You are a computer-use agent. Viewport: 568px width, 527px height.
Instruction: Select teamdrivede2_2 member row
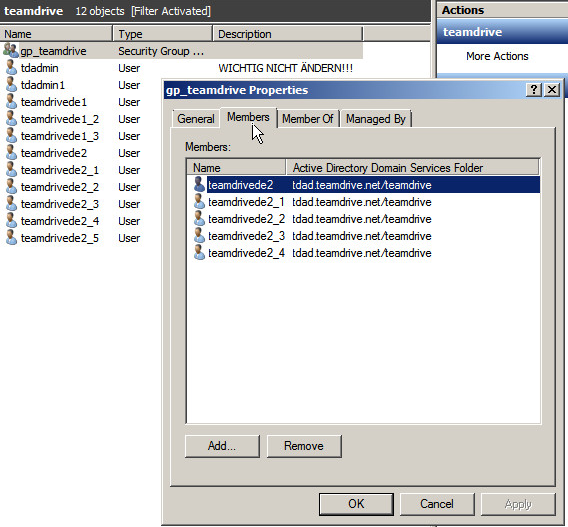363,219
